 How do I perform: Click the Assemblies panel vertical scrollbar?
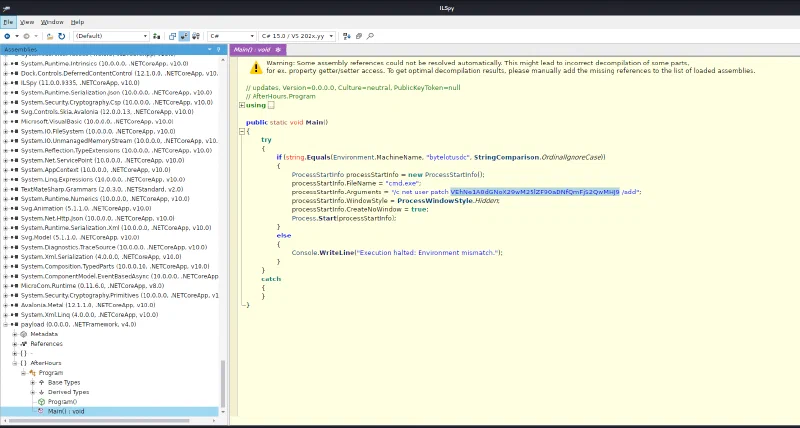pyautogui.click(x=222, y=384)
